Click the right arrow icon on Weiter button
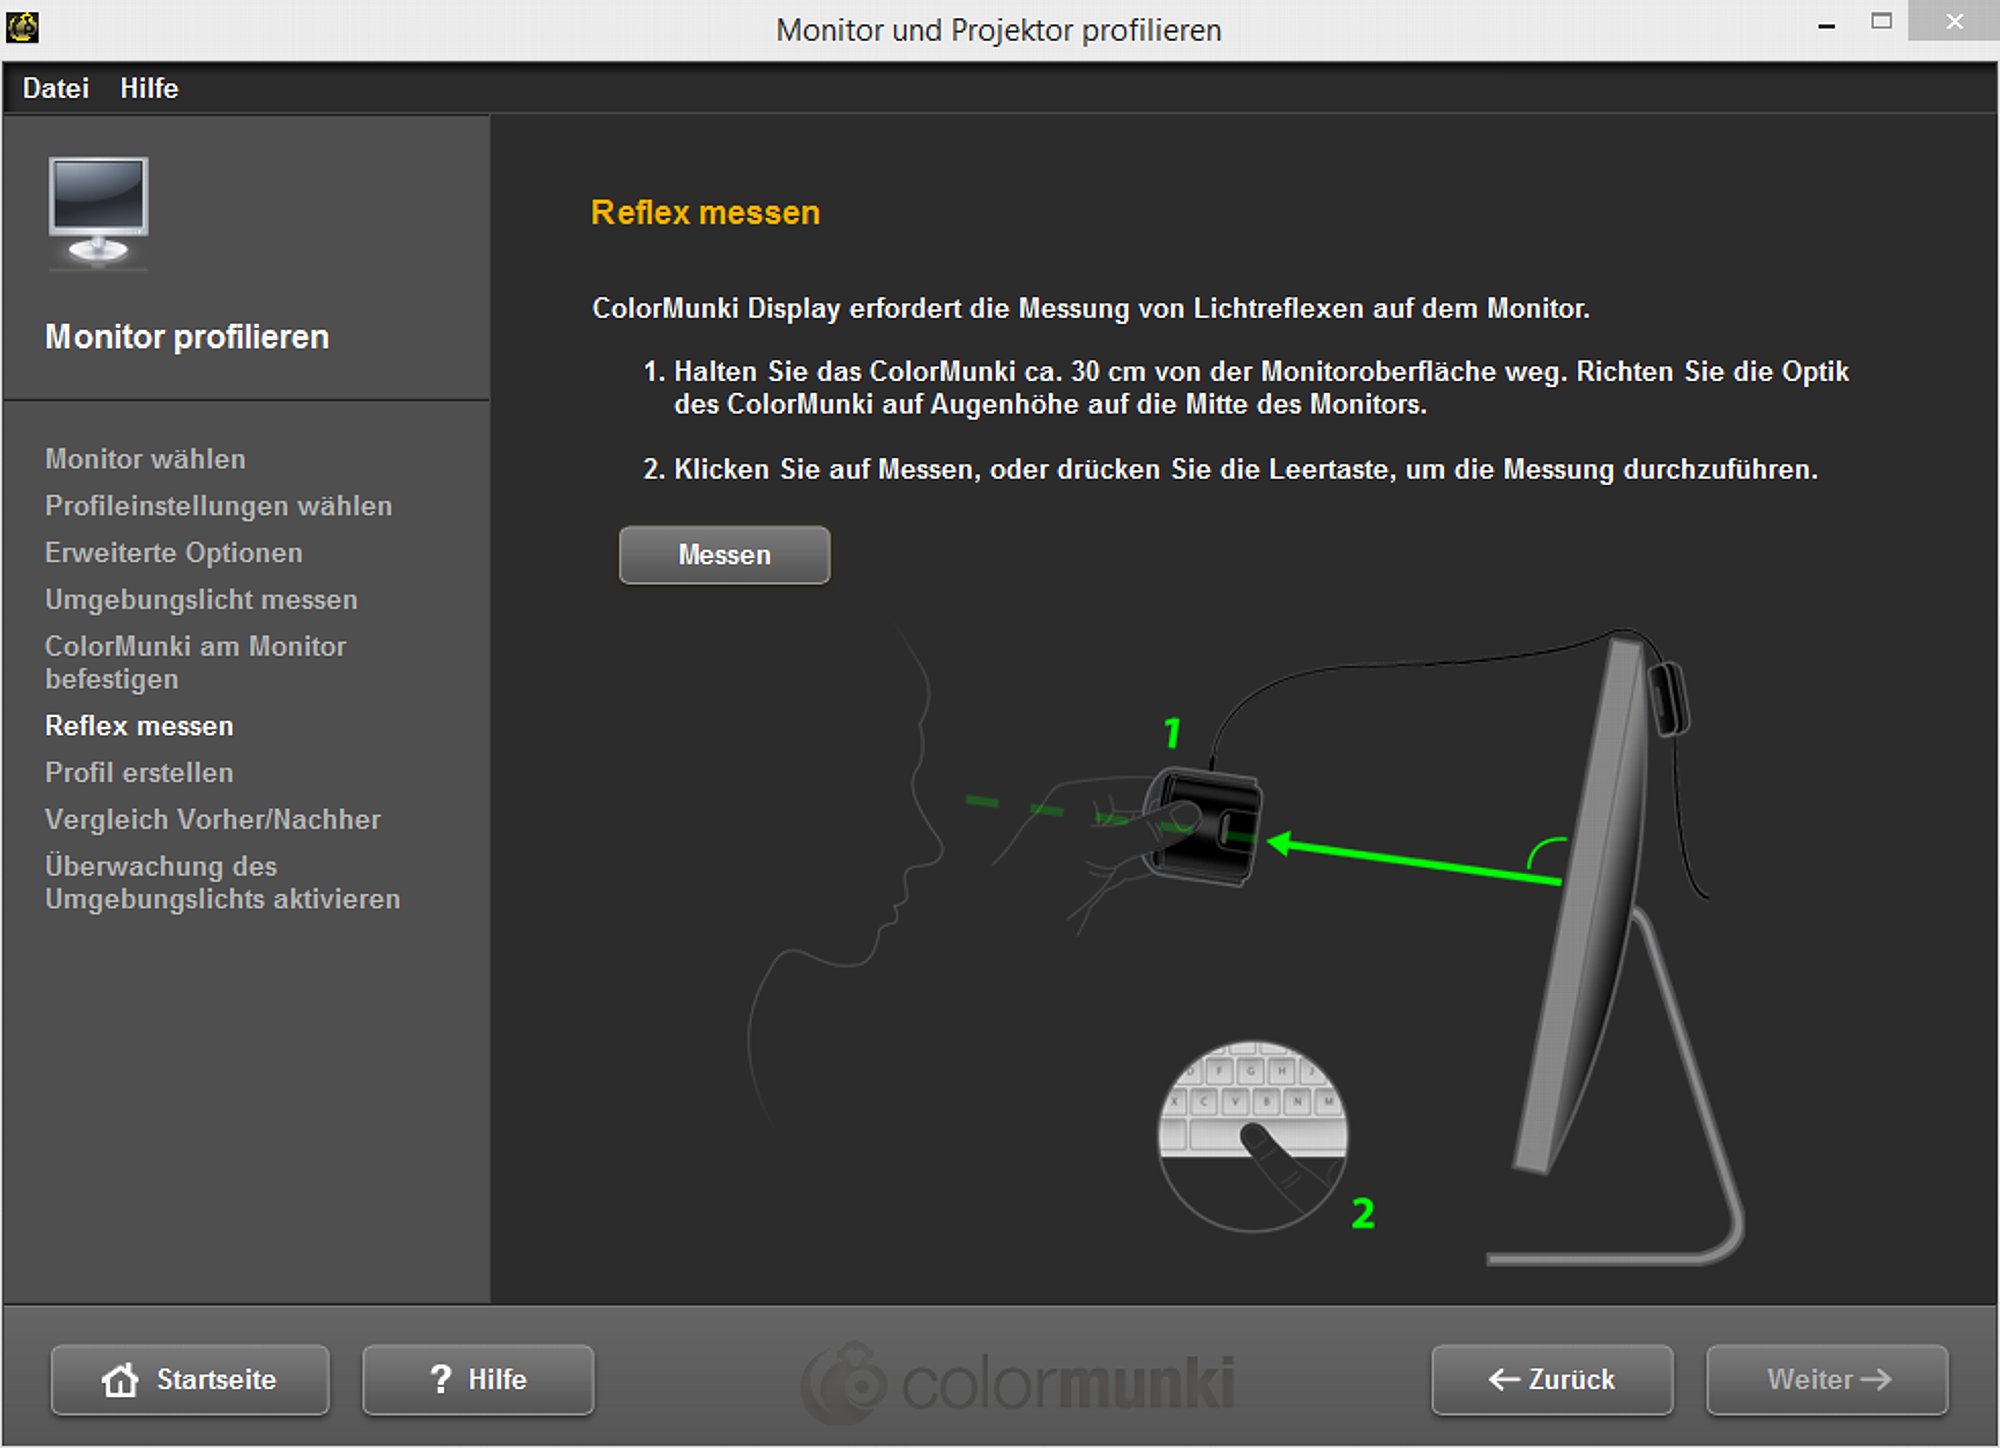Screen dimensions: 2000x1448 [x=1876, y=1380]
